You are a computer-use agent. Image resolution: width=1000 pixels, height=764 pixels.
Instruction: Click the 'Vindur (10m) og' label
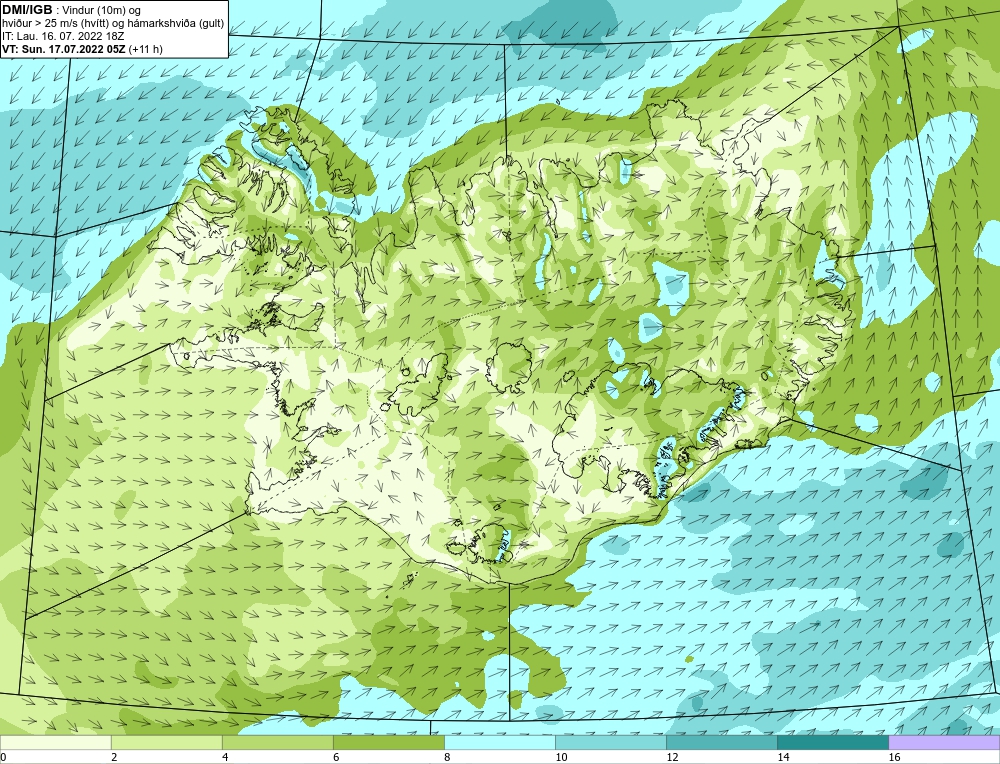(x=103, y=10)
